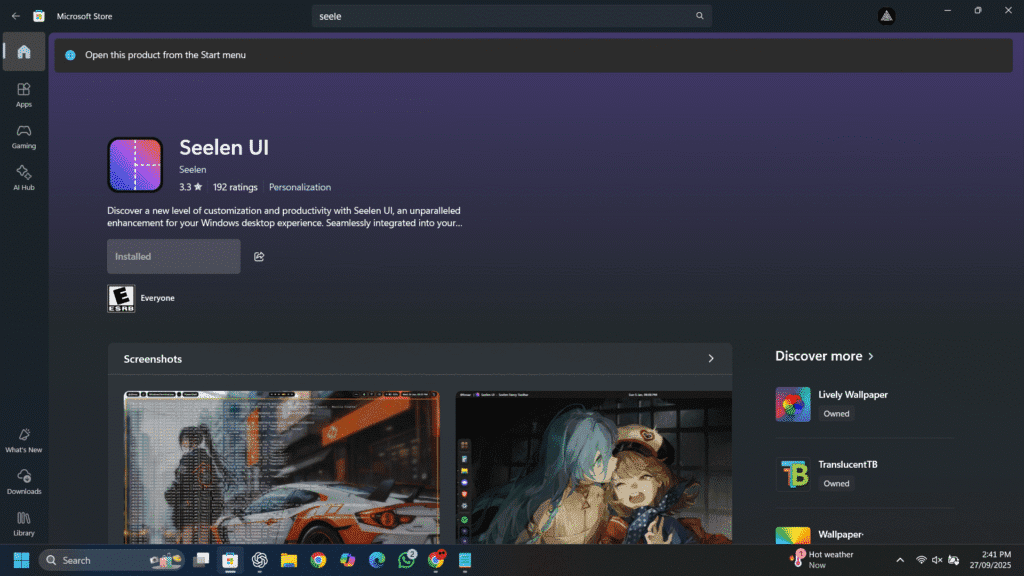Click the Microsoft Store title bar logo
This screenshot has width=1024, height=576.
tap(39, 16)
